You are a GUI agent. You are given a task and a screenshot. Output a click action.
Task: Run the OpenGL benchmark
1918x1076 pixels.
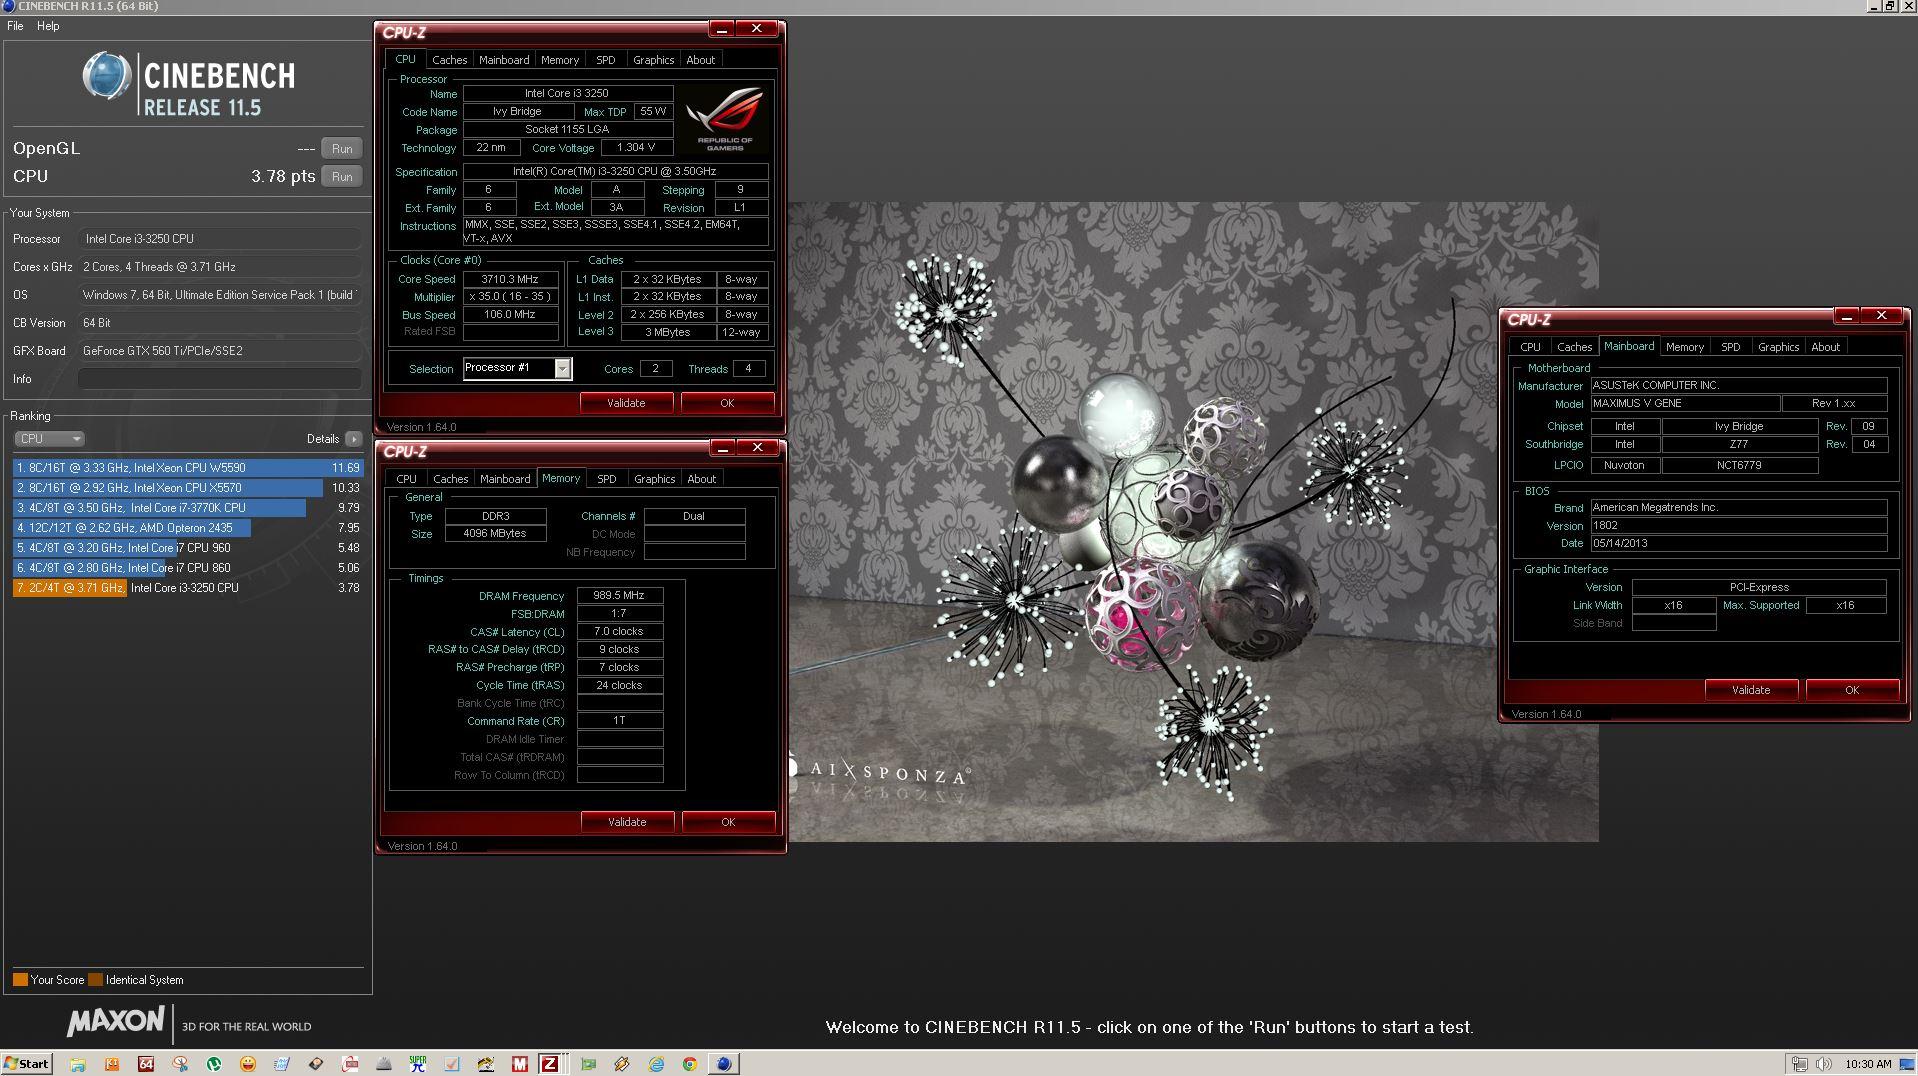342,148
